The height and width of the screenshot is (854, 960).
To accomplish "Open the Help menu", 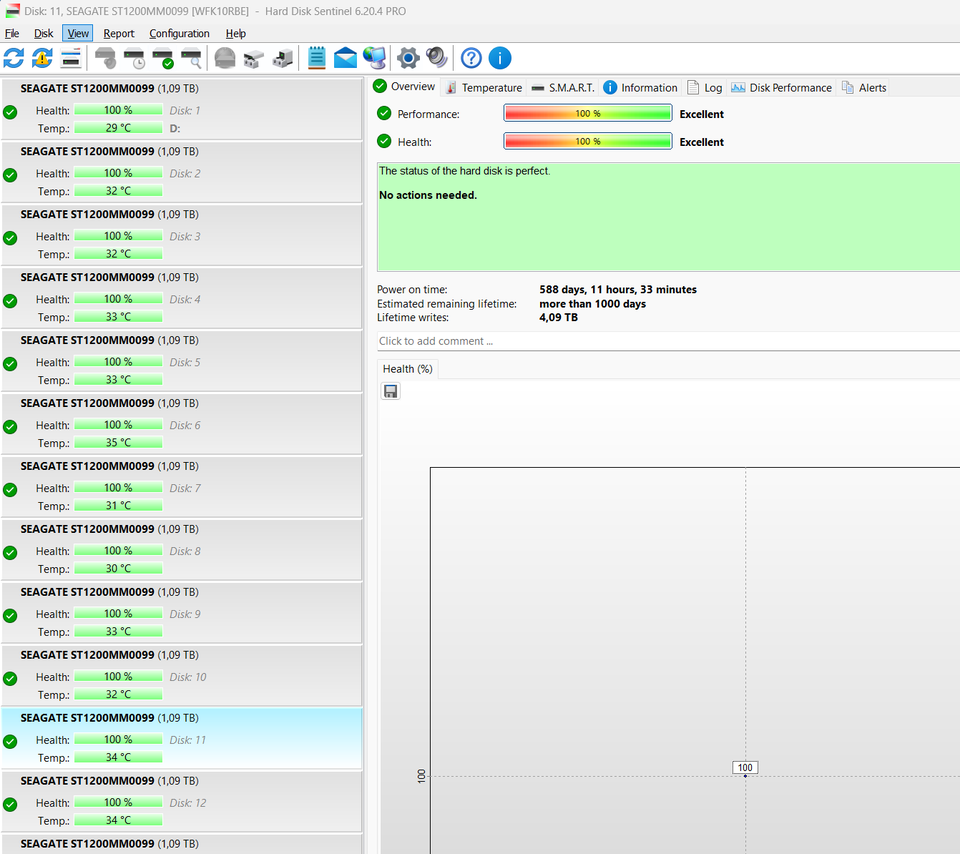I will tap(236, 33).
